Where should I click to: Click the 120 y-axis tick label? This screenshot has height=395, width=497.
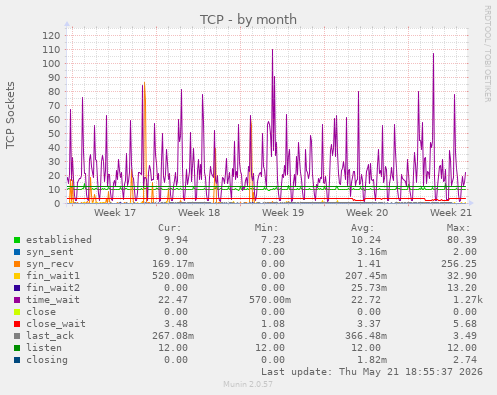(x=51, y=35)
